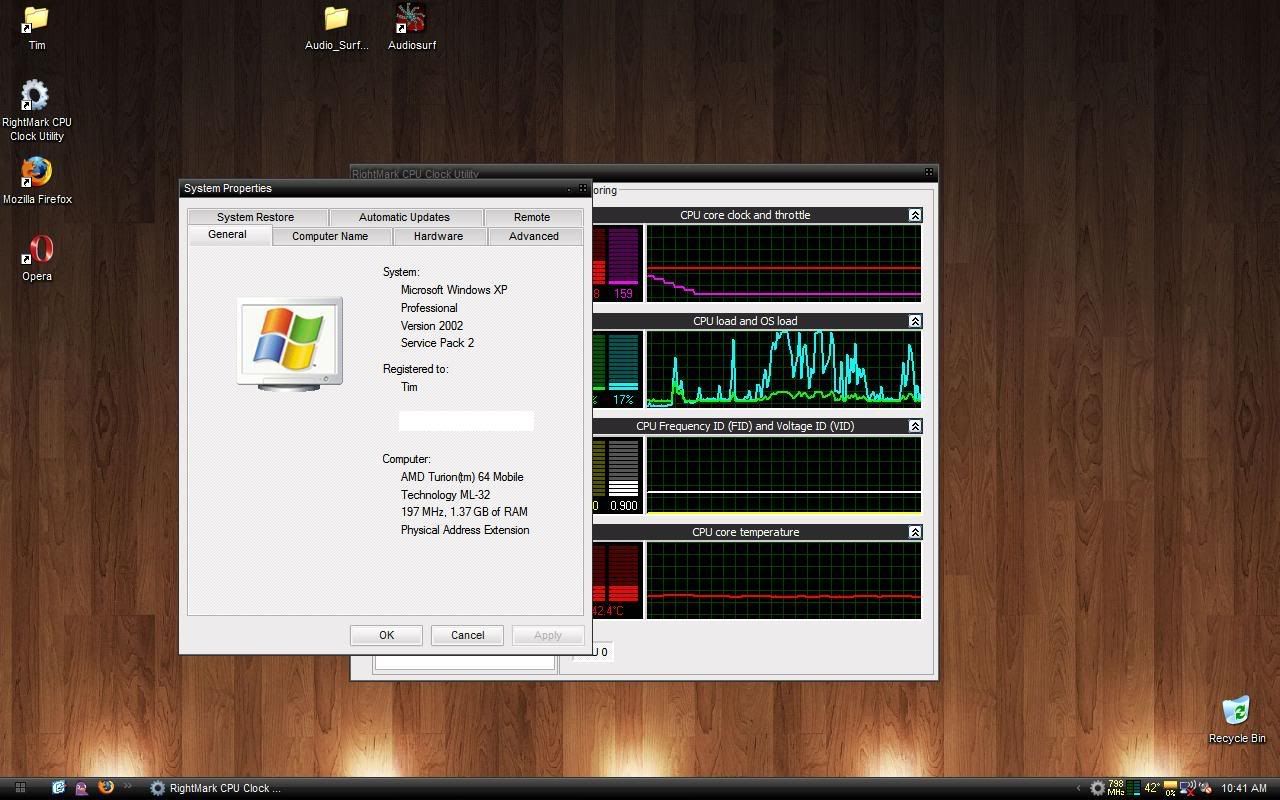Click the purple throttle bar showing 159
Screen dimensions: 1280x800
[x=624, y=257]
